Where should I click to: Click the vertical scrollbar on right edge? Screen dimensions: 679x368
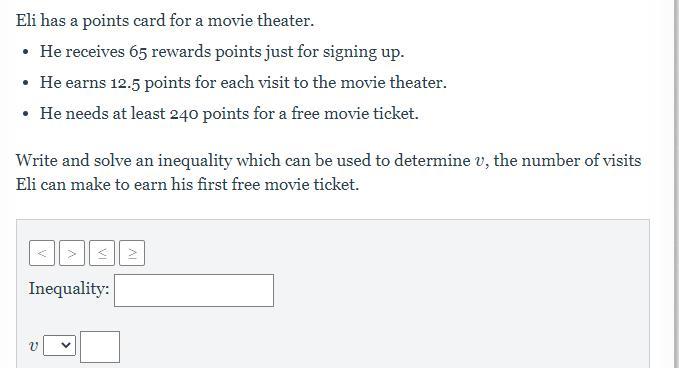click(675, 184)
